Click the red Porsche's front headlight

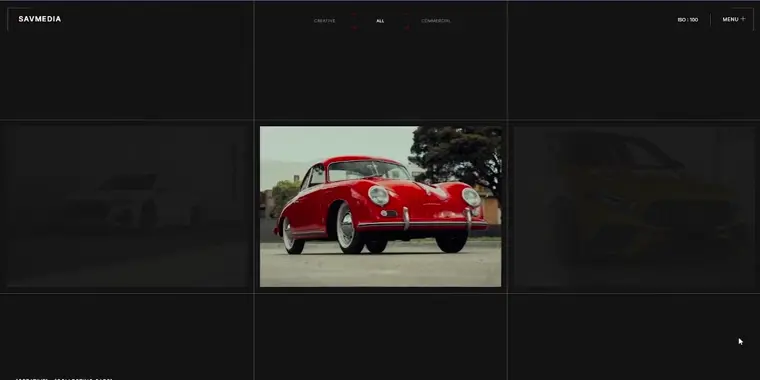378,196
